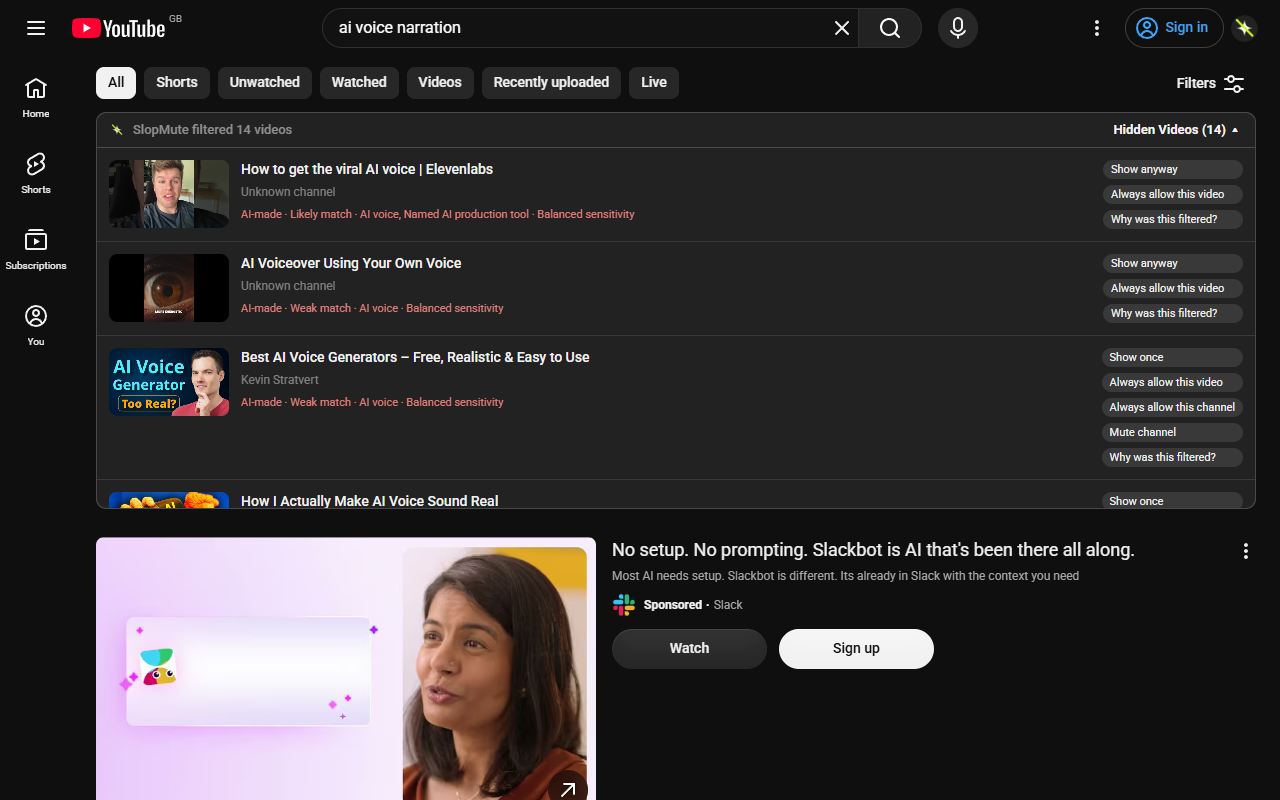Open the Slack ad video thumbnail

[x=346, y=669]
